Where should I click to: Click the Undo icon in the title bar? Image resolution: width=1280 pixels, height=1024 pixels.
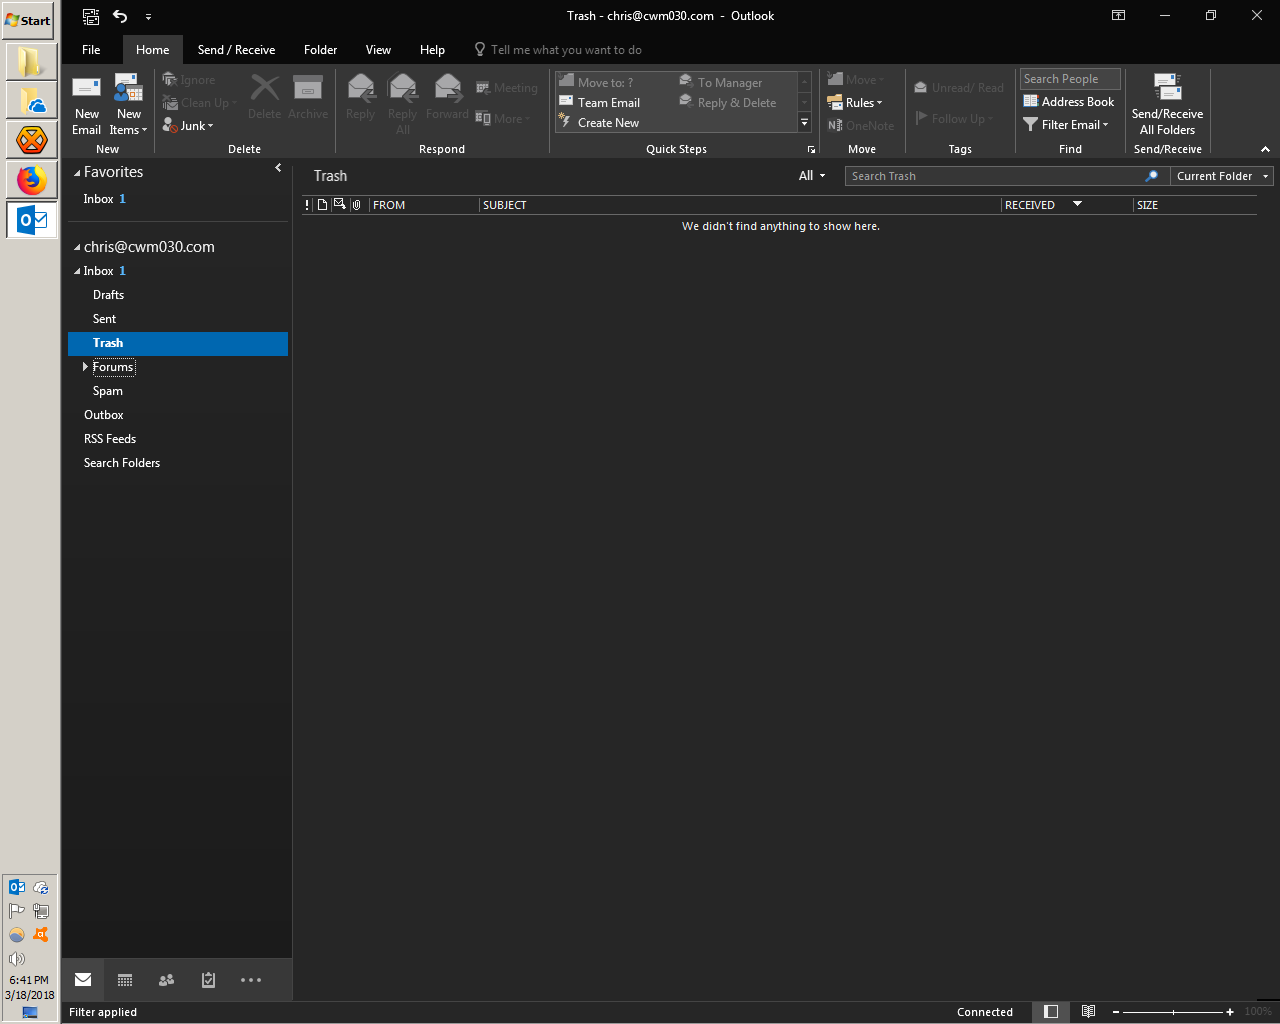point(120,16)
